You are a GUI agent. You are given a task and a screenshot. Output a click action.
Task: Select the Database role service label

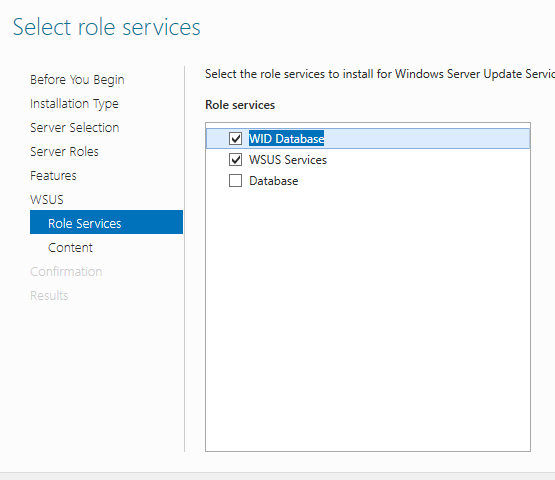pyautogui.click(x=274, y=181)
